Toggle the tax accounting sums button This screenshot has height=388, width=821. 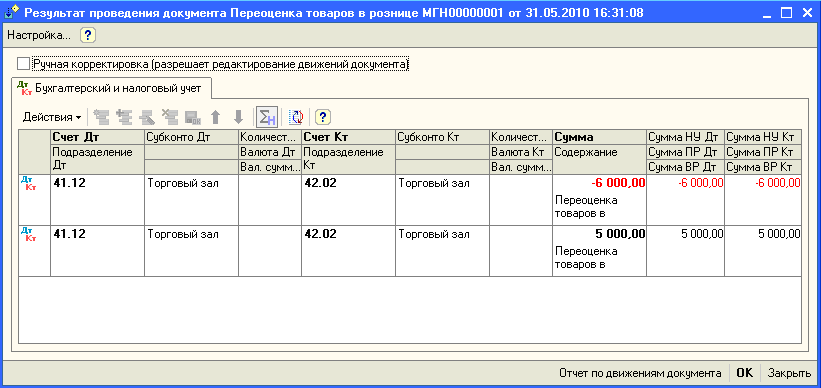[x=266, y=117]
